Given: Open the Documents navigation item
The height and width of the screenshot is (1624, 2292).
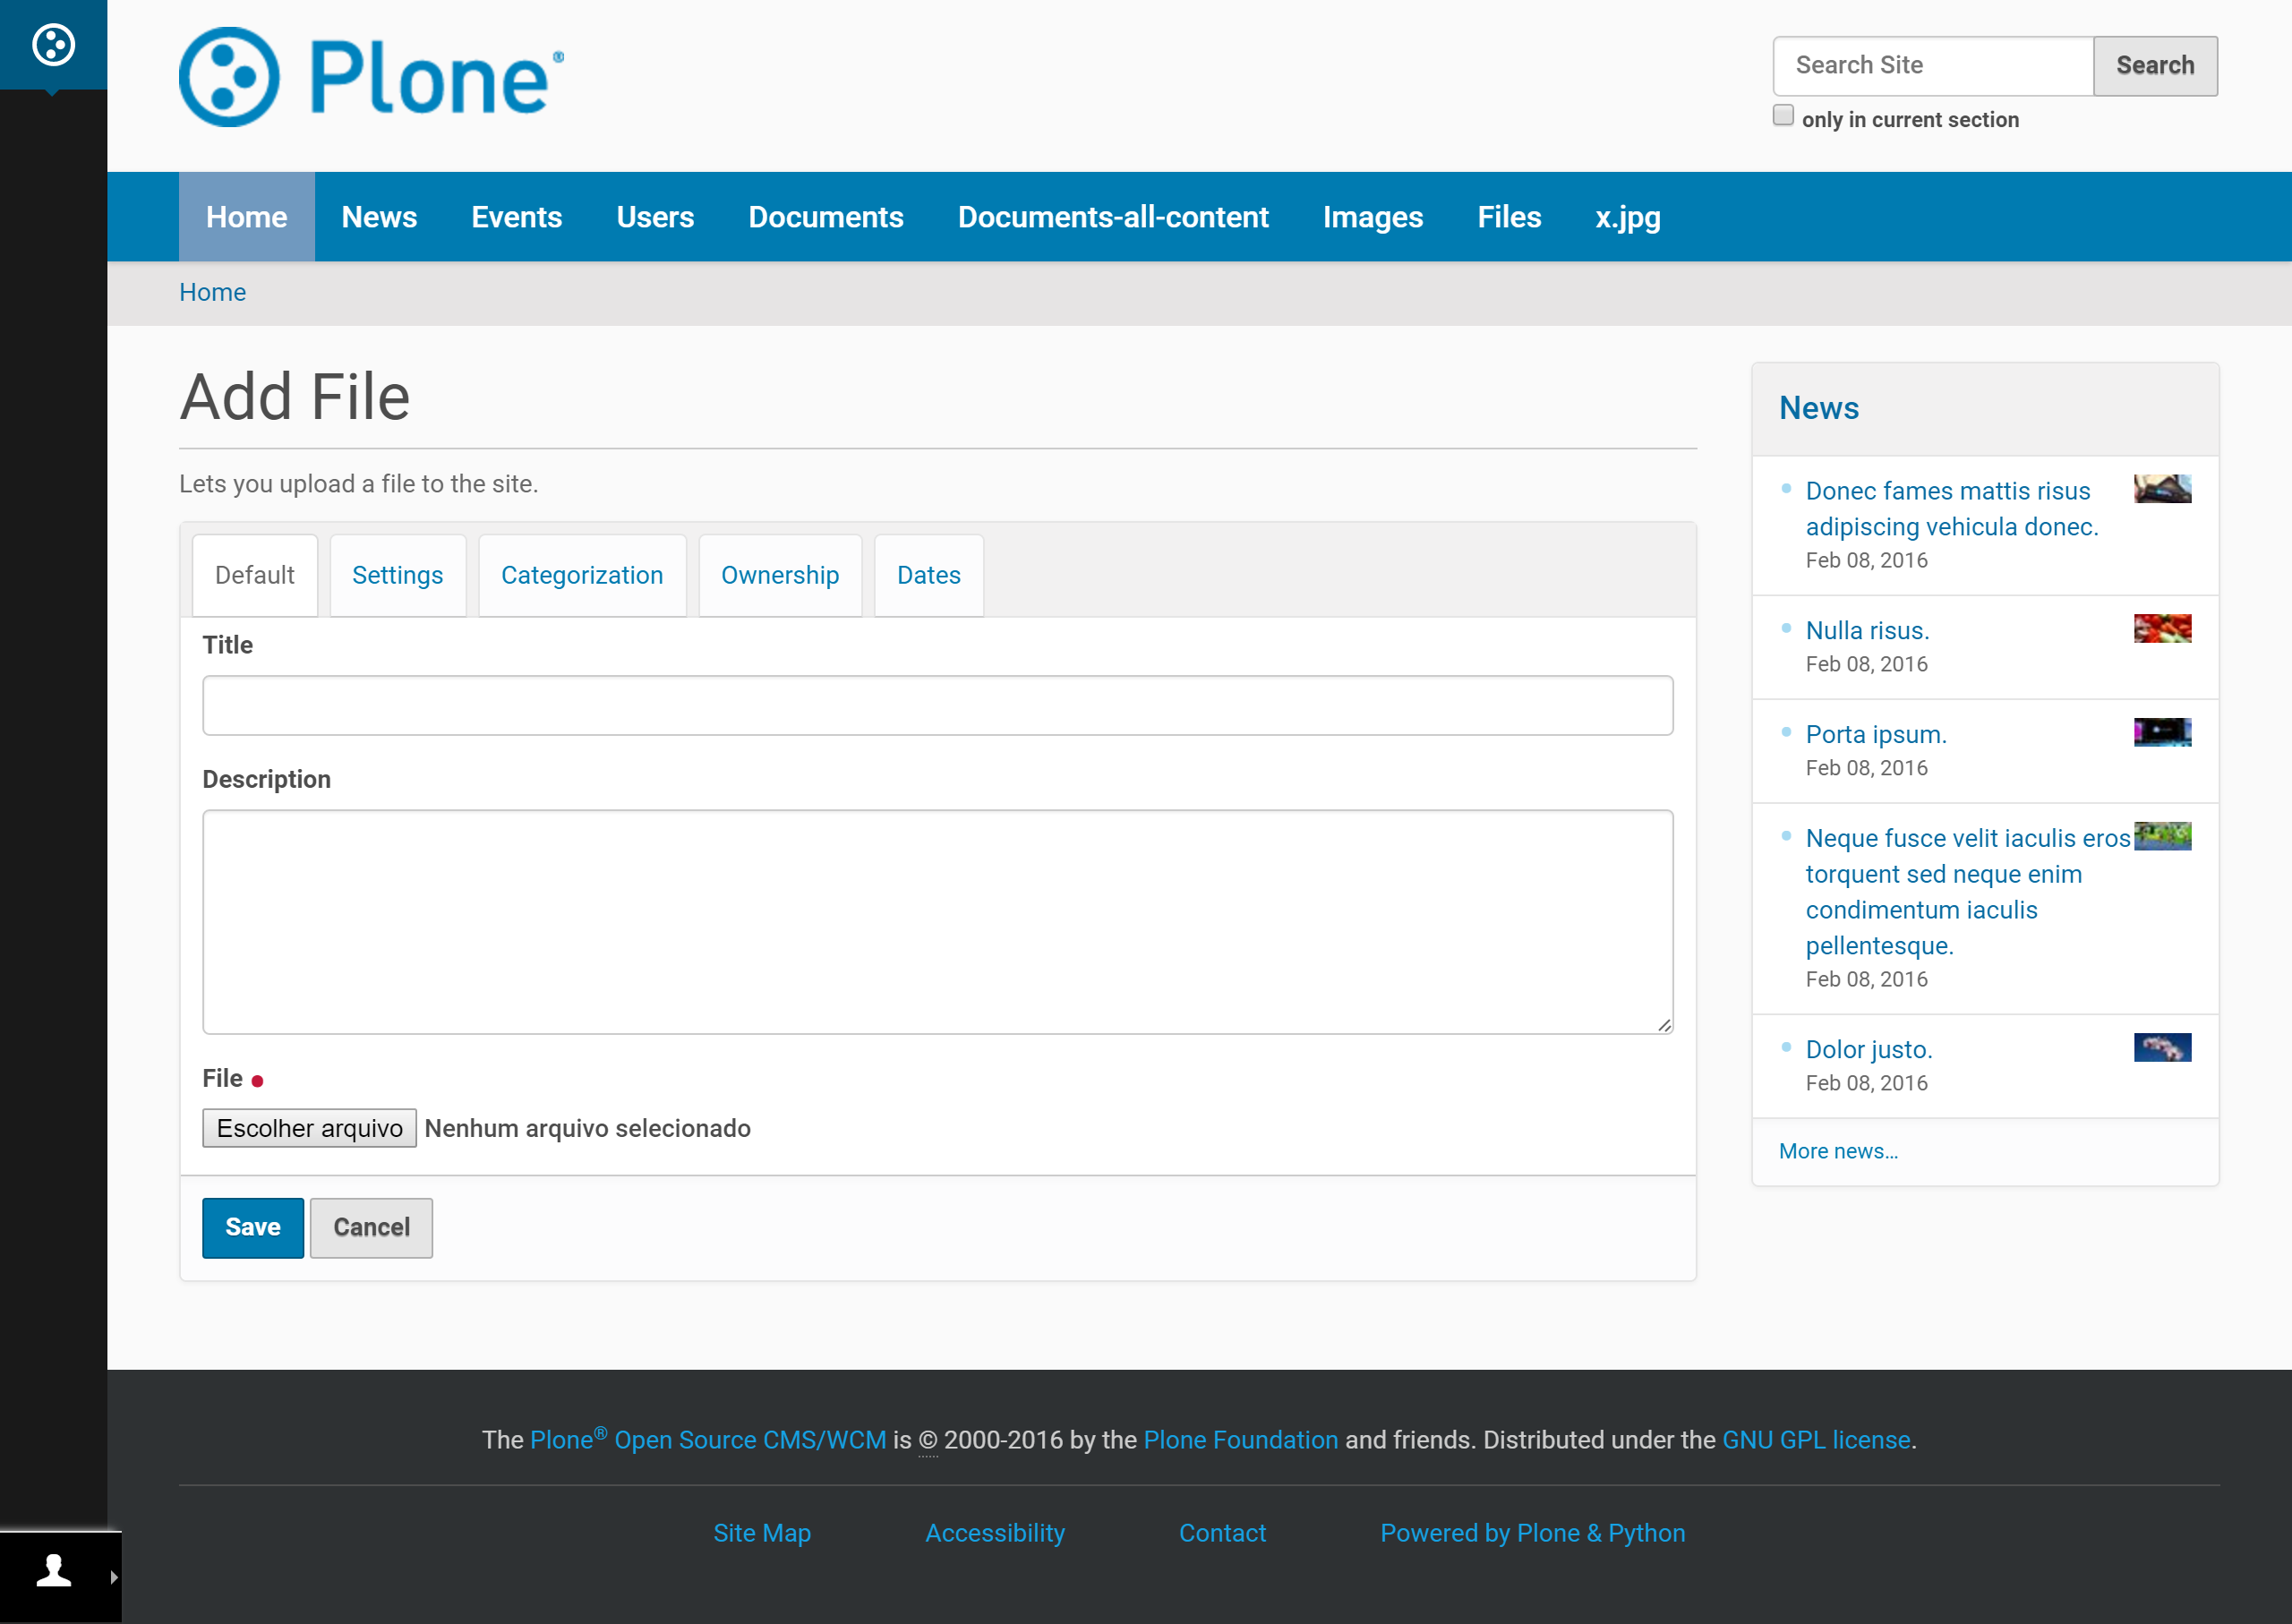Looking at the screenshot, I should (826, 217).
